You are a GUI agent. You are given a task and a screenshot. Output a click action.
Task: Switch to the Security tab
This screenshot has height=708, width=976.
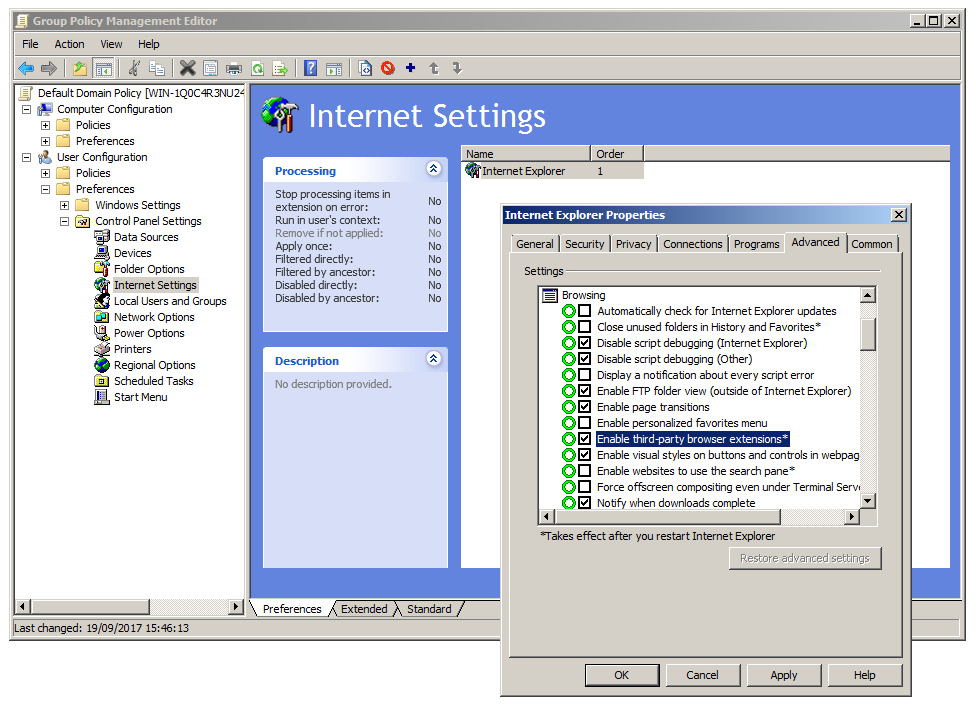click(584, 243)
